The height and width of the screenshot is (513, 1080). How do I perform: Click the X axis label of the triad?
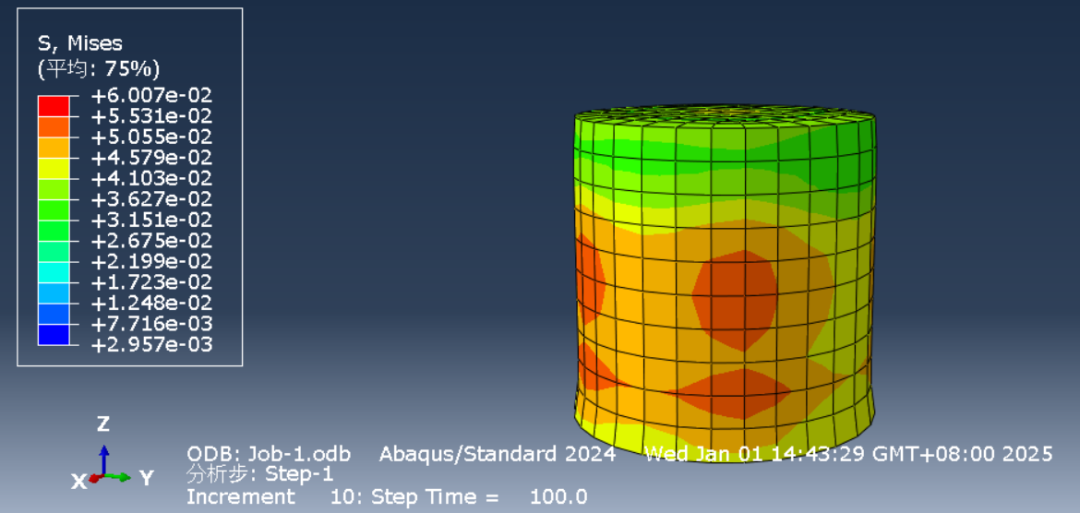coord(78,481)
